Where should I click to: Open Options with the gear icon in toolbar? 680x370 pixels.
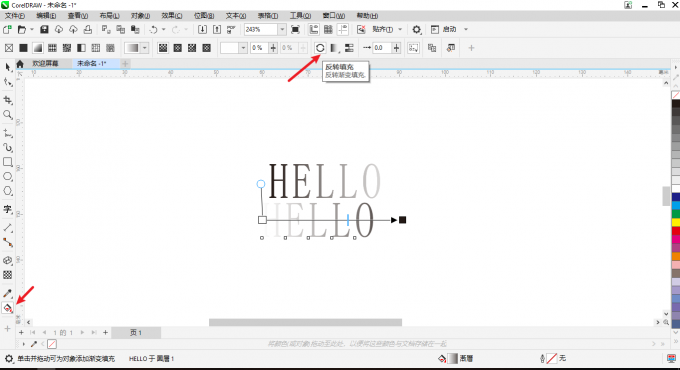pyautogui.click(x=416, y=29)
